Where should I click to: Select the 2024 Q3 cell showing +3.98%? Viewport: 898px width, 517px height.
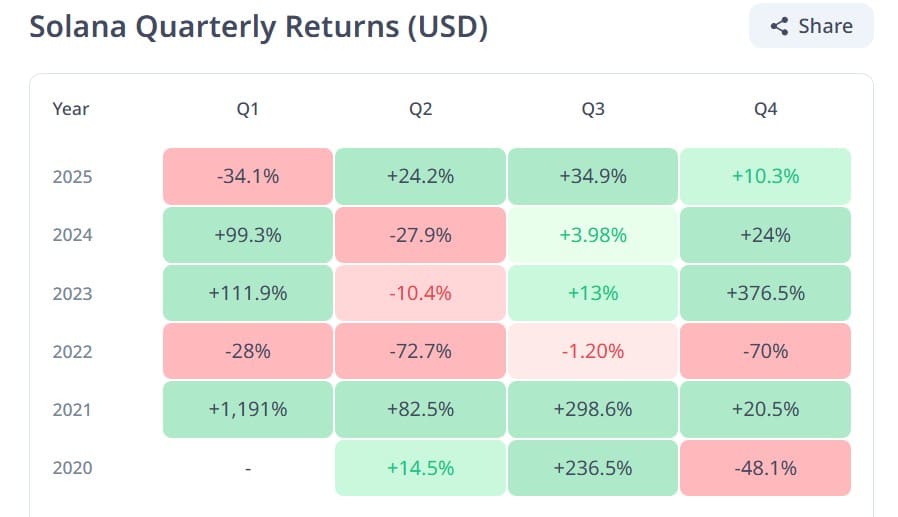tap(593, 235)
